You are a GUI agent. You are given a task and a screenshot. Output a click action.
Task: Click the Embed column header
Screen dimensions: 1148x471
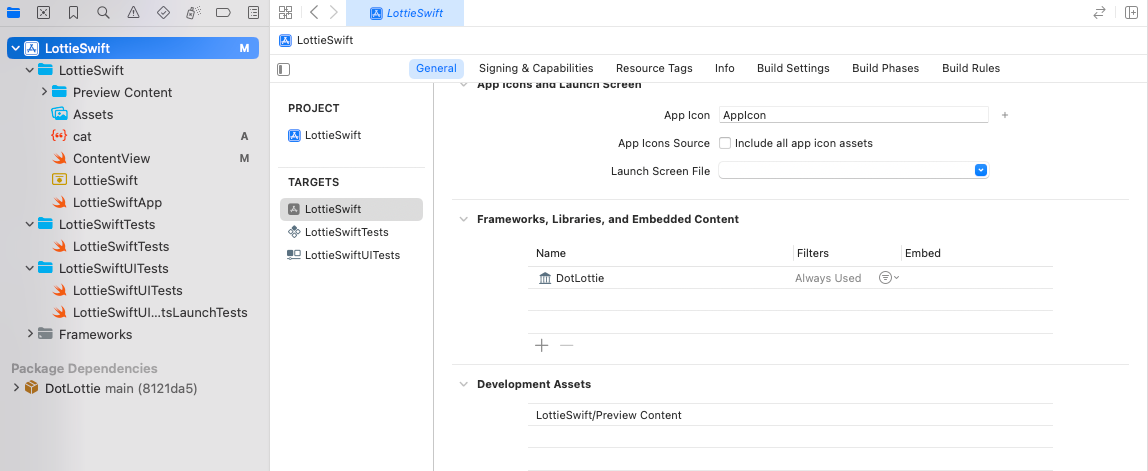pos(922,253)
